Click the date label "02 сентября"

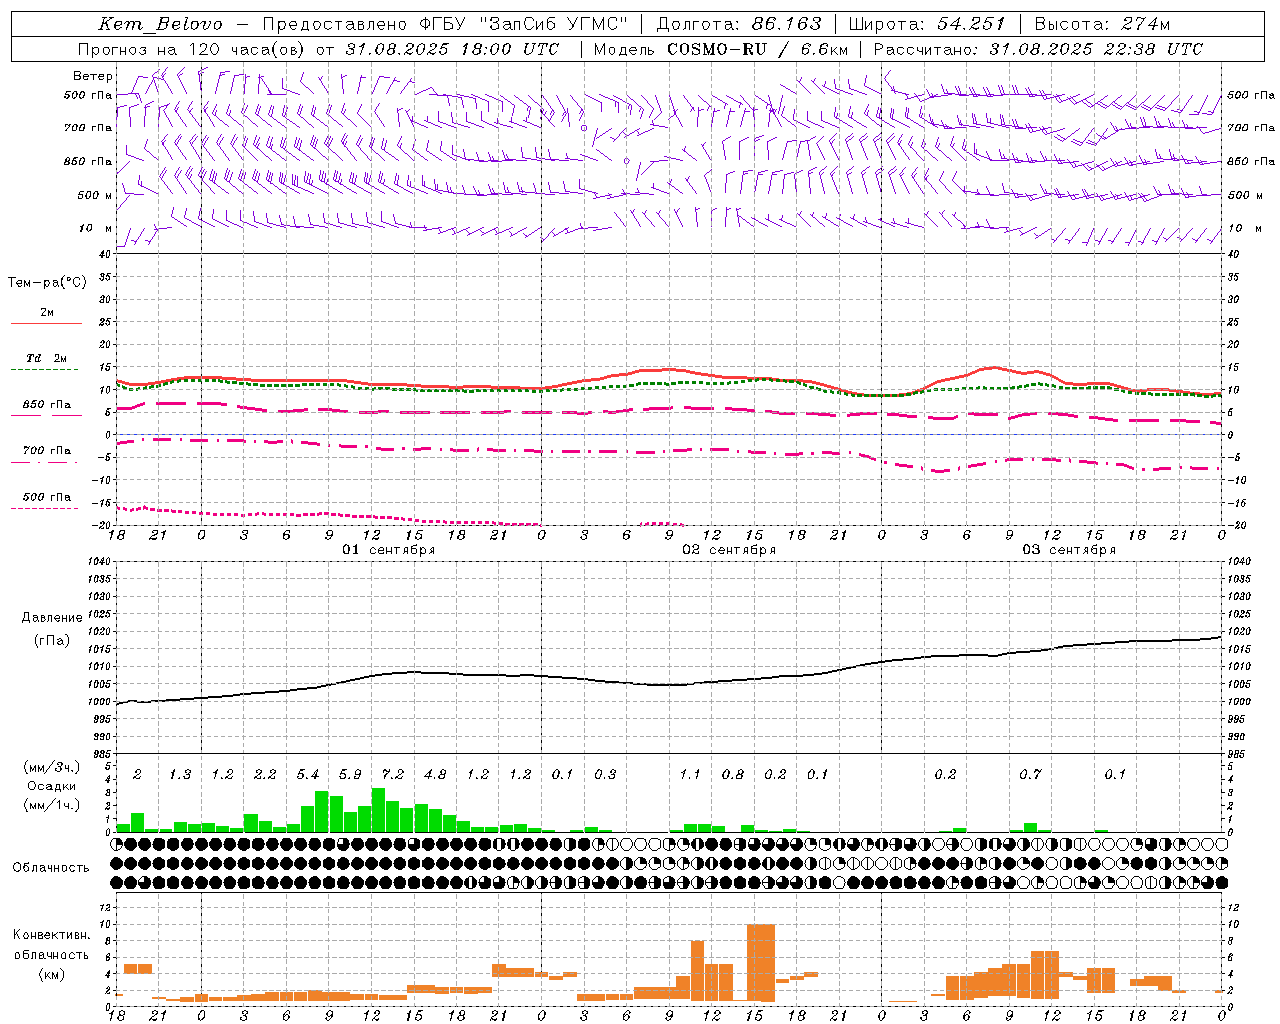[729, 550]
